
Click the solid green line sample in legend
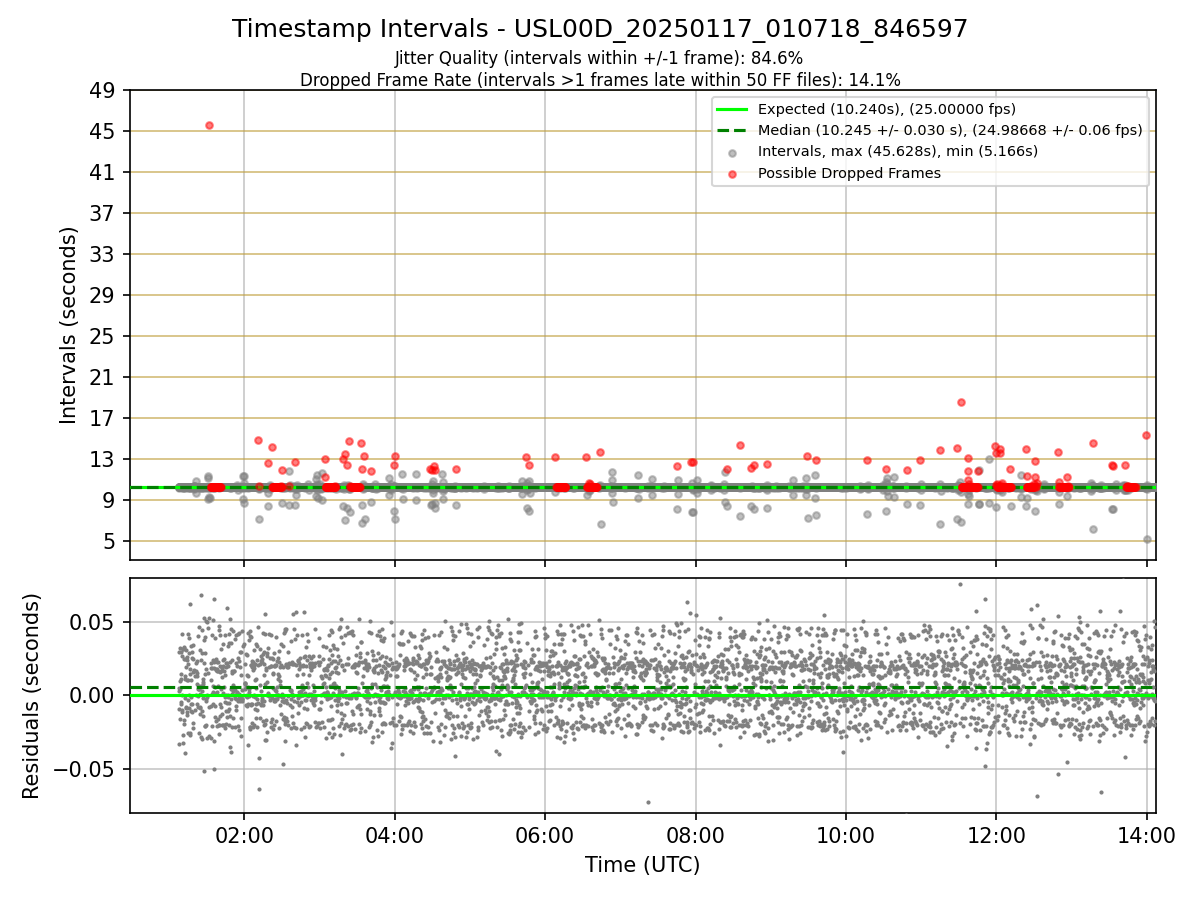point(733,109)
